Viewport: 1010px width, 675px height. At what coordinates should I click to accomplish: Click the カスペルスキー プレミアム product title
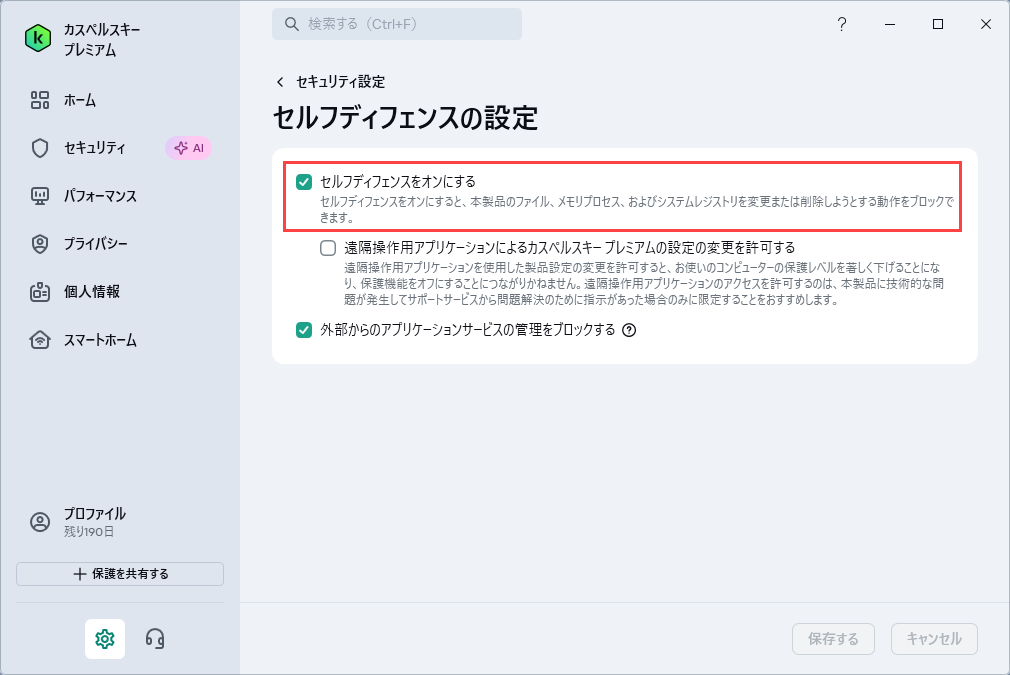pos(102,39)
